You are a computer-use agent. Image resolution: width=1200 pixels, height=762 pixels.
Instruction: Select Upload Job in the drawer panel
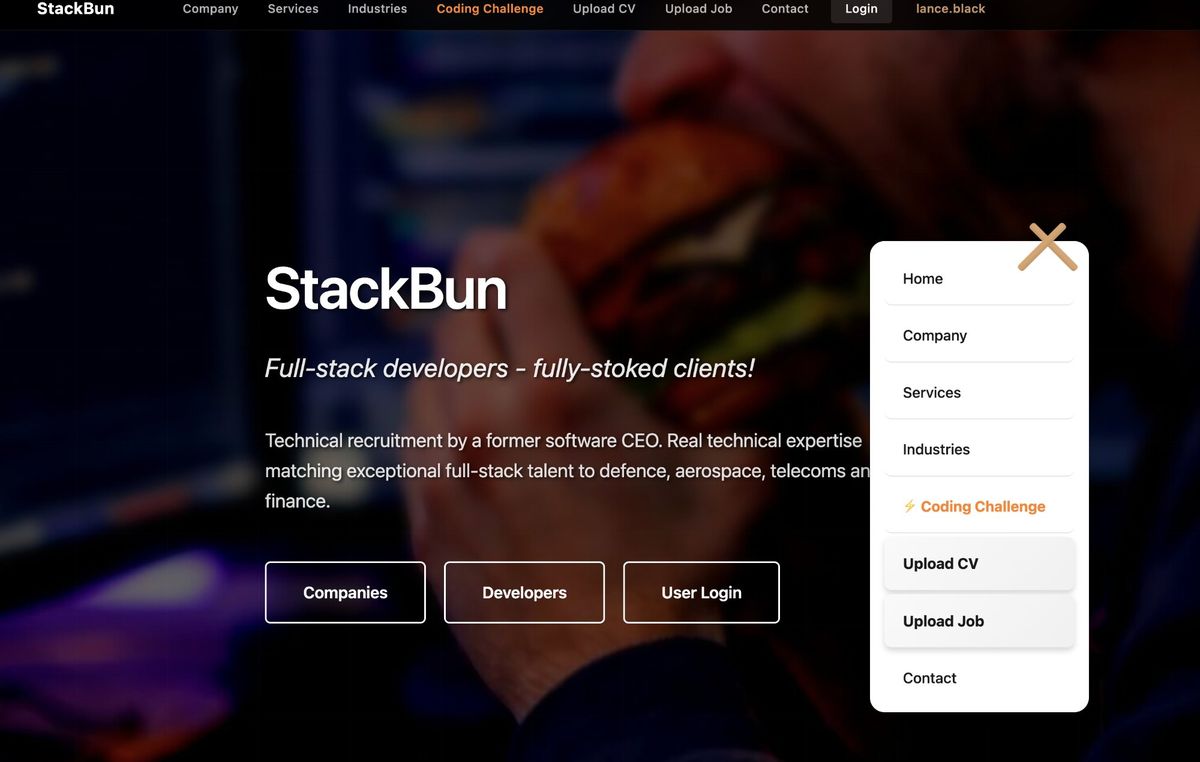943,621
